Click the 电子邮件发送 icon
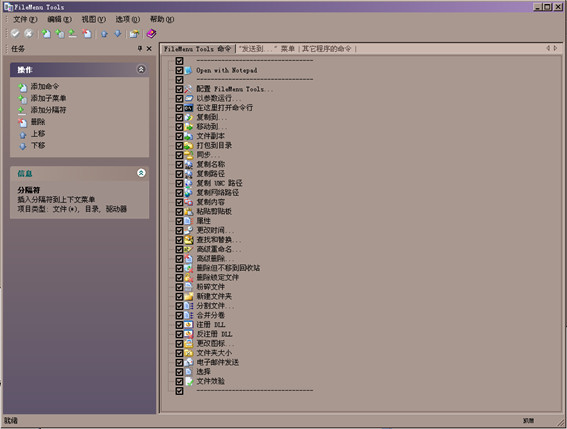This screenshot has height=429, width=567. point(188,362)
